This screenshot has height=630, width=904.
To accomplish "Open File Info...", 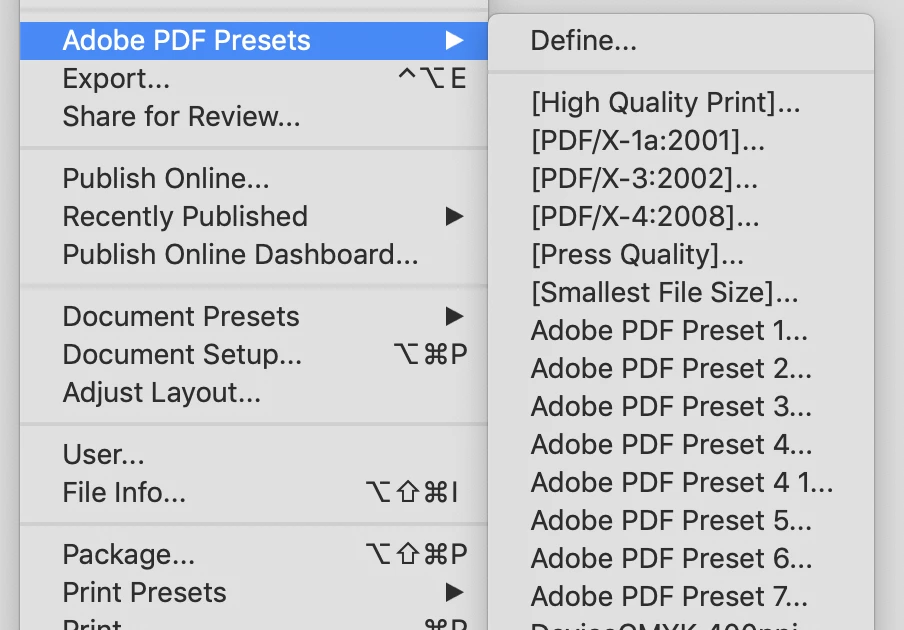I will [x=254, y=492].
